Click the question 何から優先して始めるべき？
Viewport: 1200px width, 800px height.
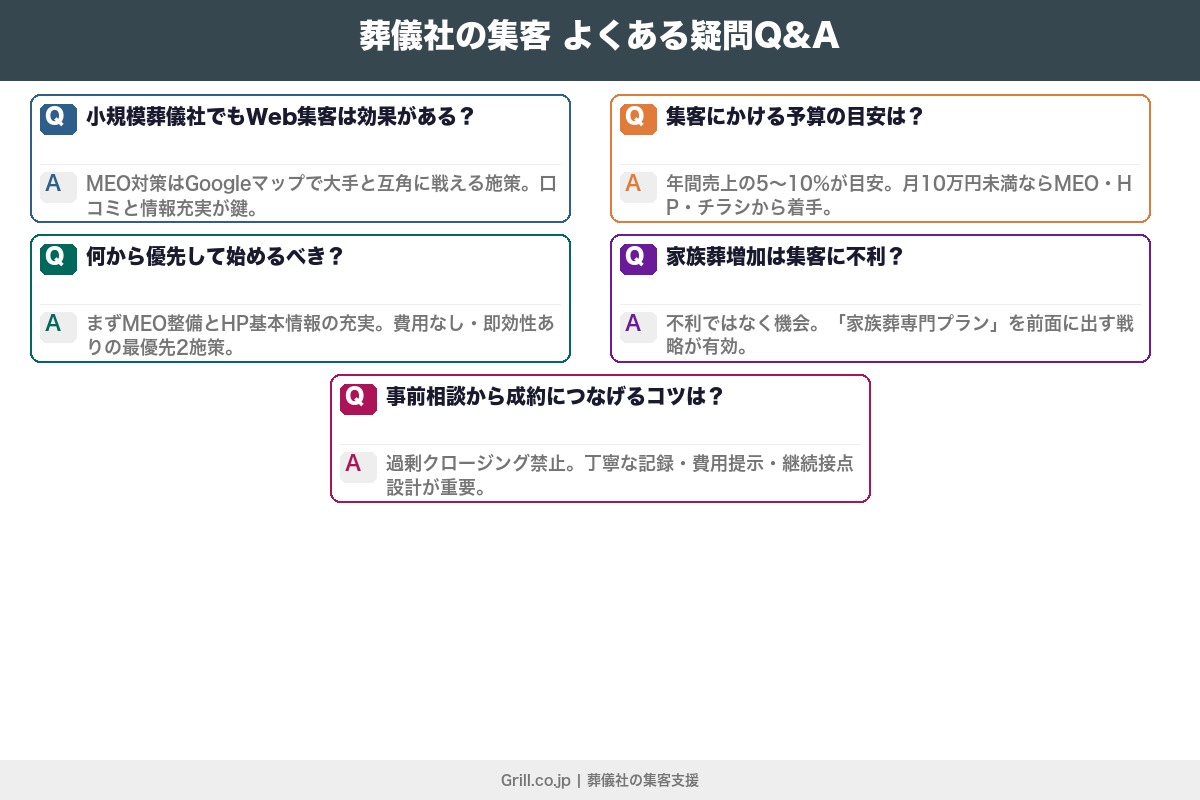click(215, 257)
